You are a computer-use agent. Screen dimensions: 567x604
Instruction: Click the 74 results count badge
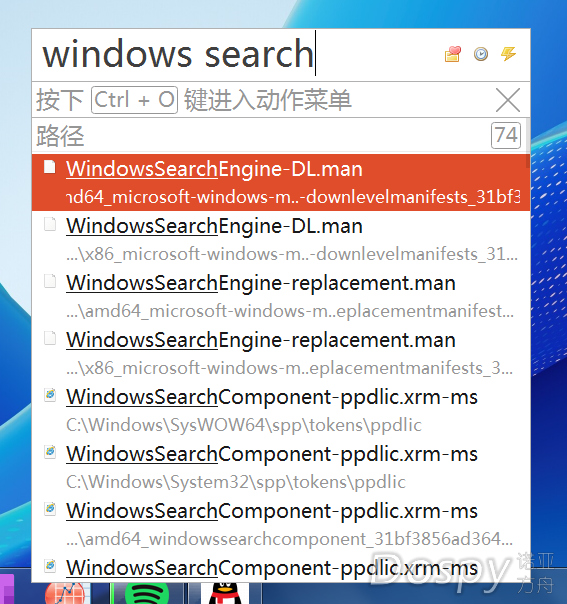506,136
